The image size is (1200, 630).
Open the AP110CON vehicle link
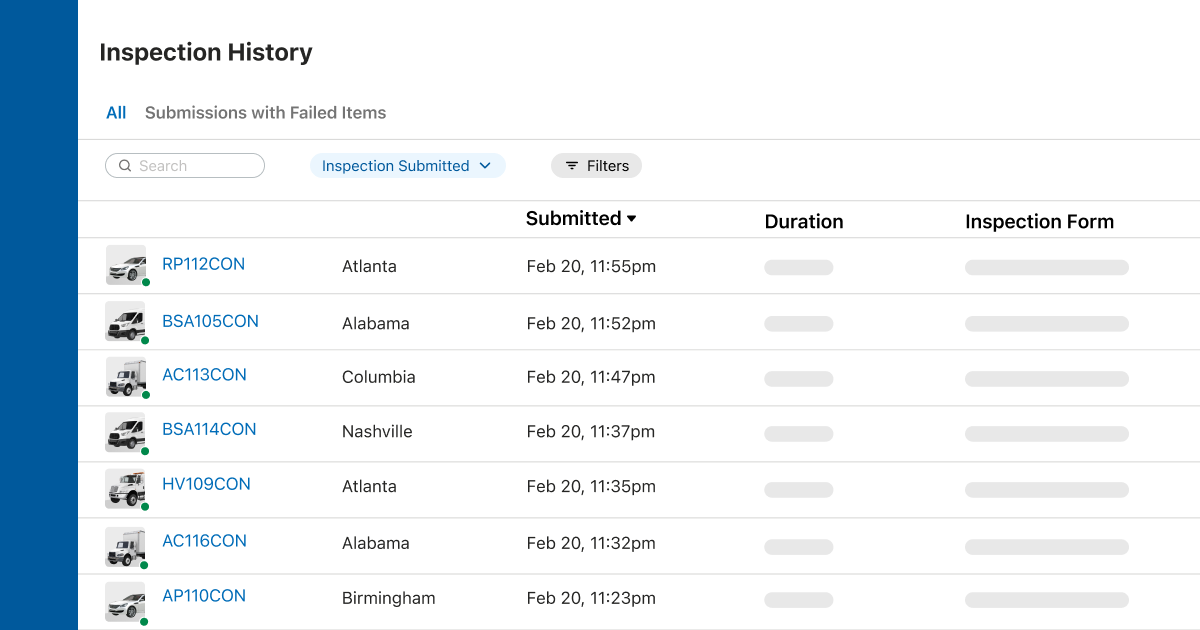click(203, 596)
